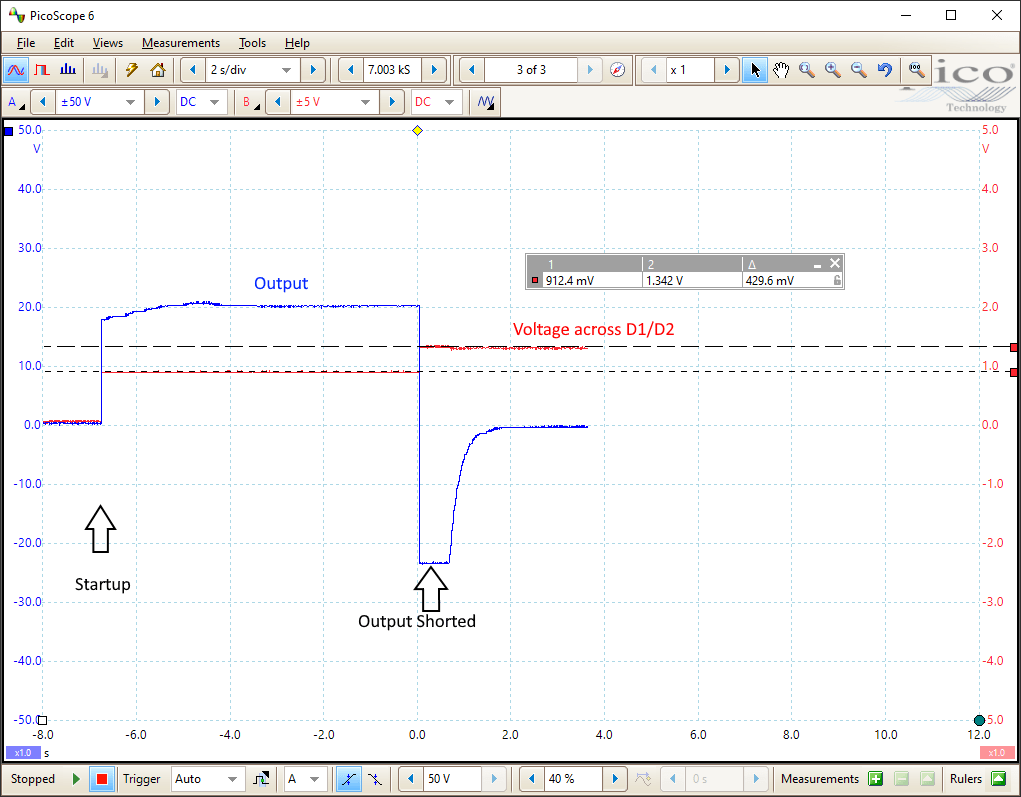Minimize the ruler legend box

tap(817, 264)
